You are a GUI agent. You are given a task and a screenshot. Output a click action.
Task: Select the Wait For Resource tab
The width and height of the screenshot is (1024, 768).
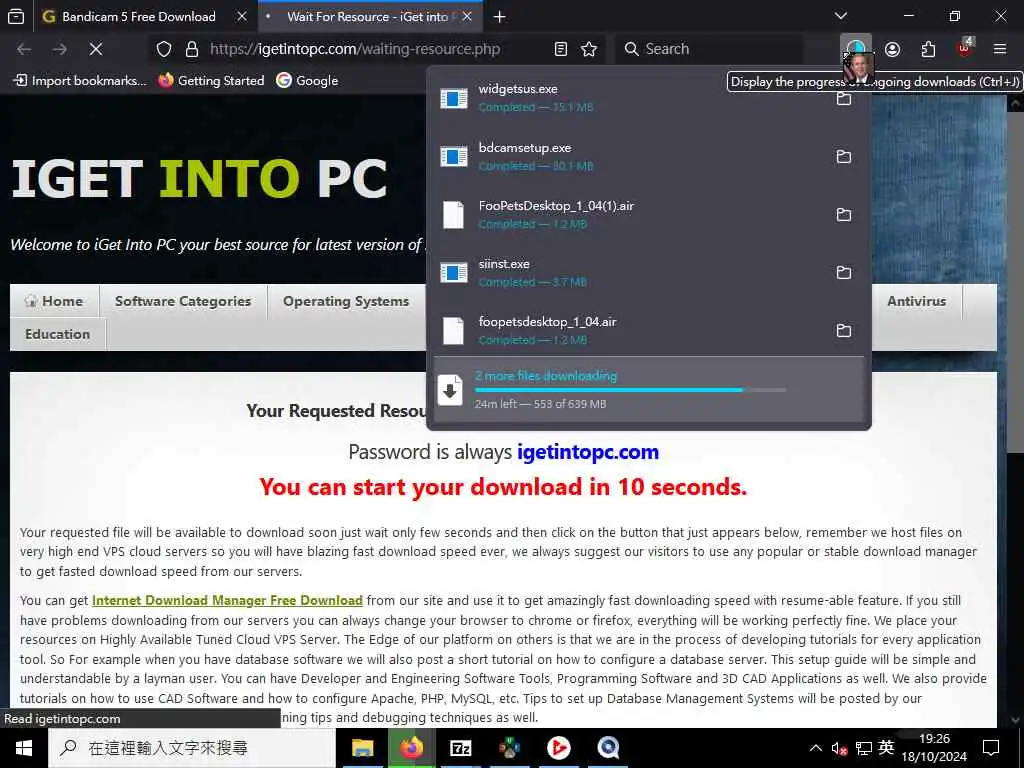click(x=368, y=17)
